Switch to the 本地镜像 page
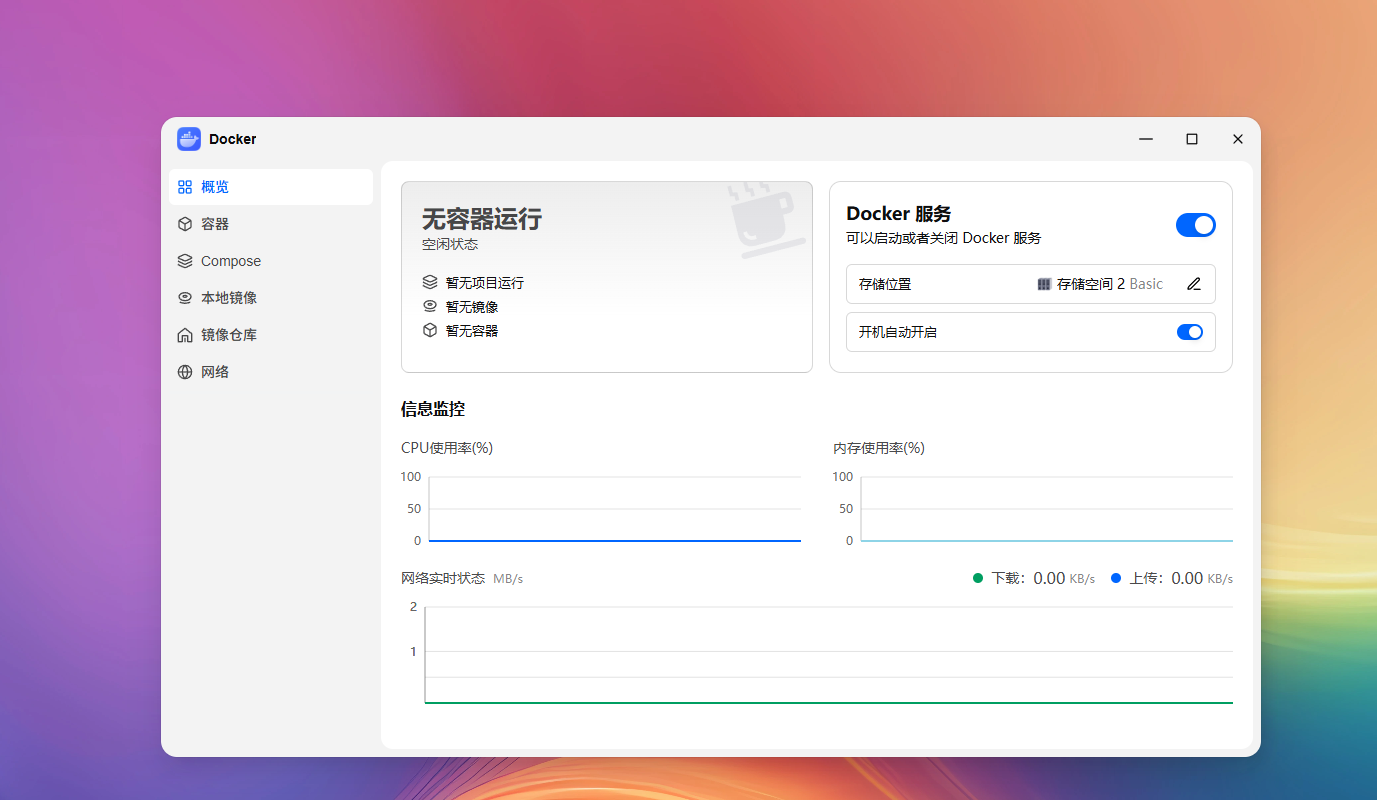1377x800 pixels. click(x=271, y=298)
